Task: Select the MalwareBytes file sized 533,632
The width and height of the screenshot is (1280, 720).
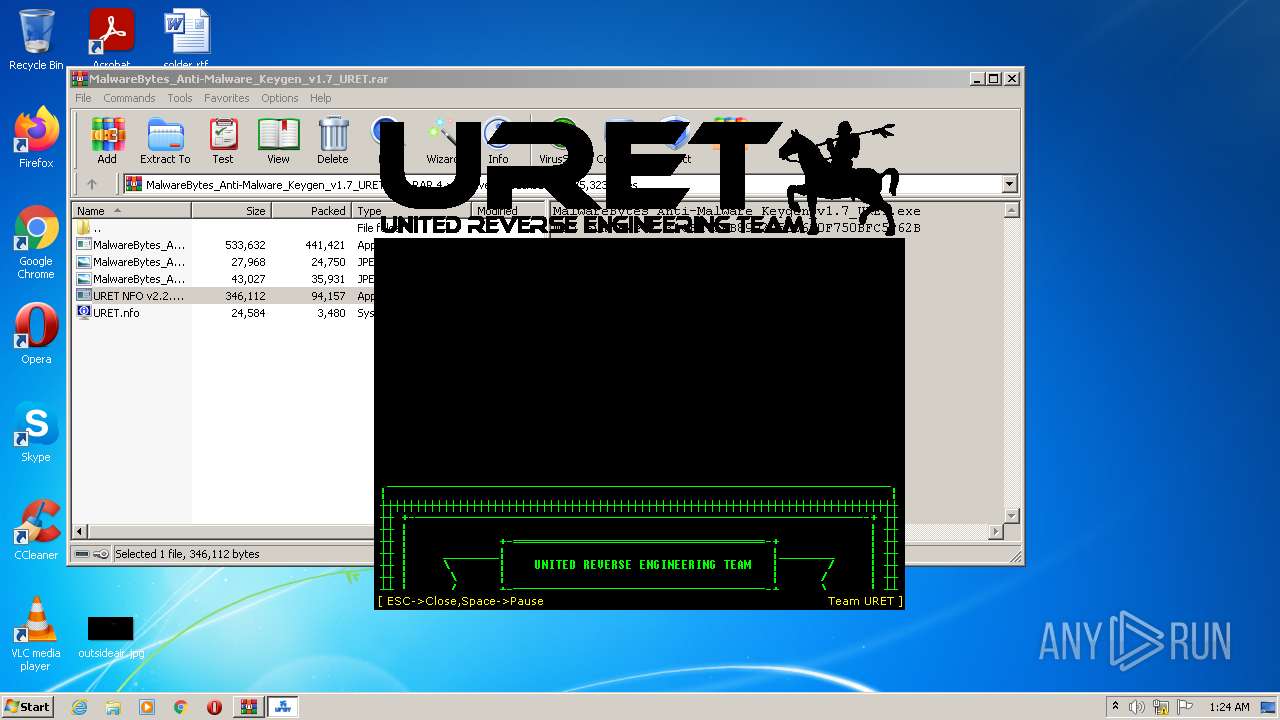Action: coord(223,245)
